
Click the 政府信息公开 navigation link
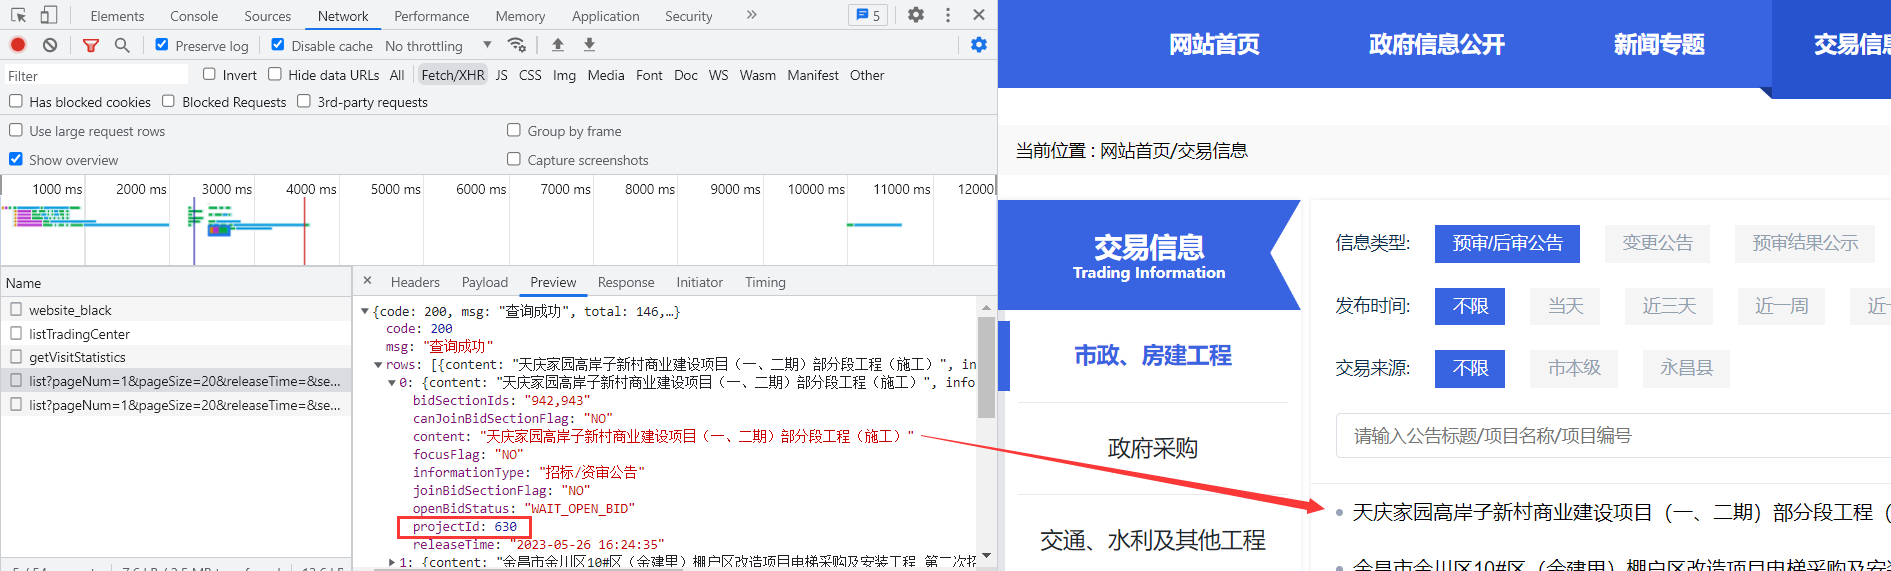pos(1436,44)
